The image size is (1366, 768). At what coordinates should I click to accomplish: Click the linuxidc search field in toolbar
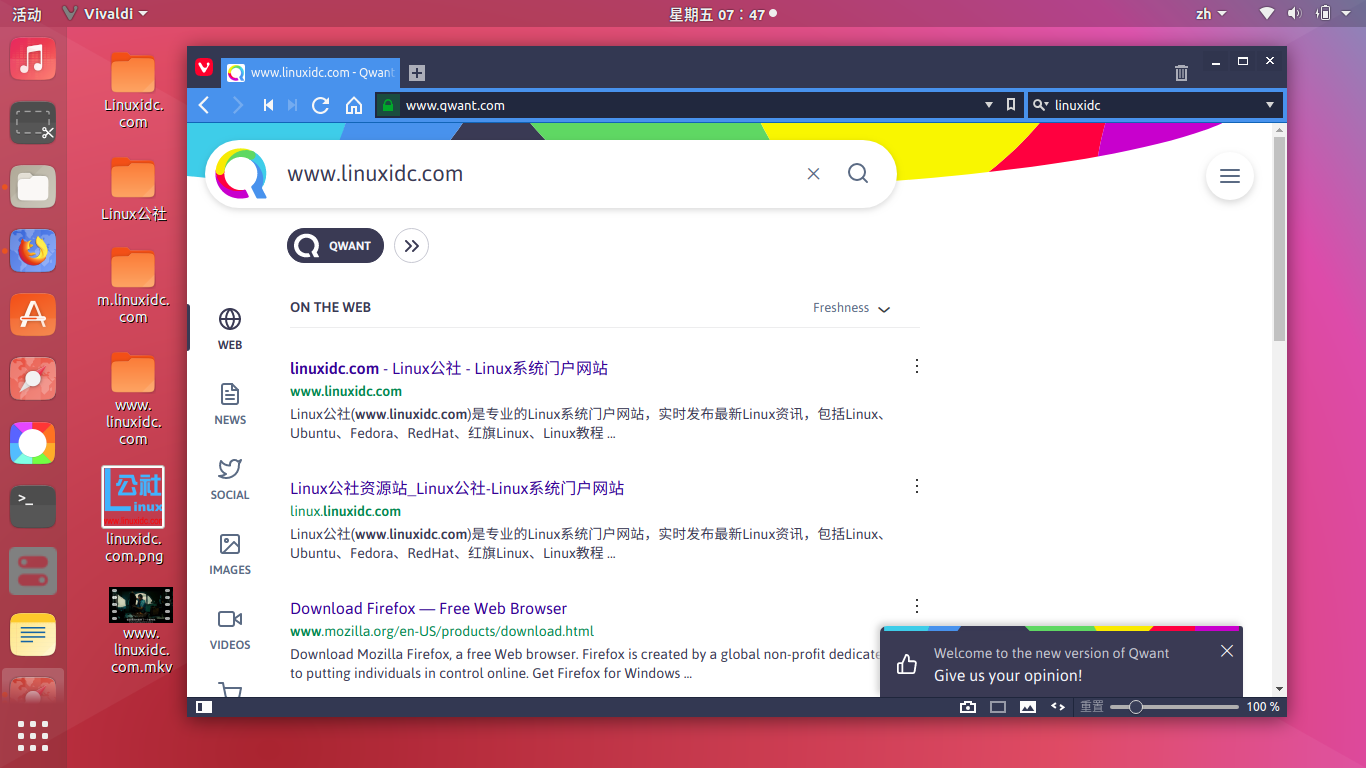click(x=1155, y=105)
